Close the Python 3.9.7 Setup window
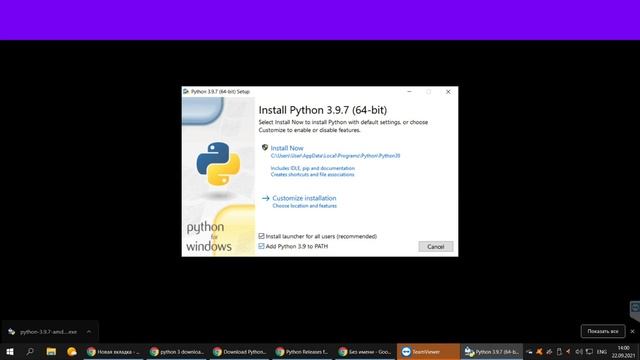 [x=448, y=92]
